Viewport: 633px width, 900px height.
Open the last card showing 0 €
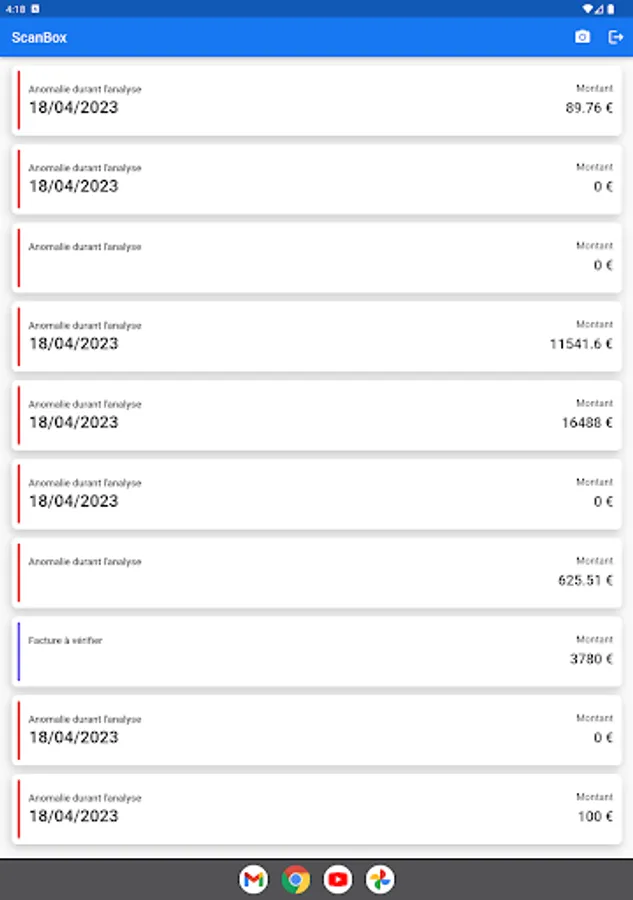tap(316, 730)
